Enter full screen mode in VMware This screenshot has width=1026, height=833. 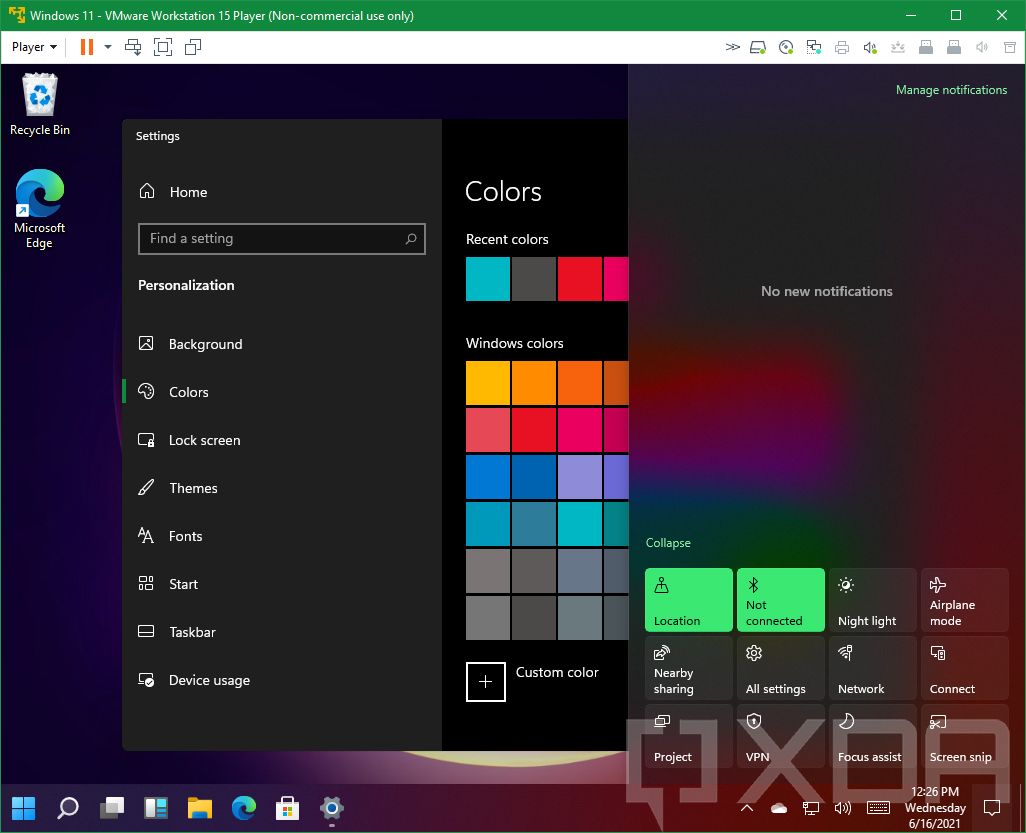pyautogui.click(x=163, y=47)
